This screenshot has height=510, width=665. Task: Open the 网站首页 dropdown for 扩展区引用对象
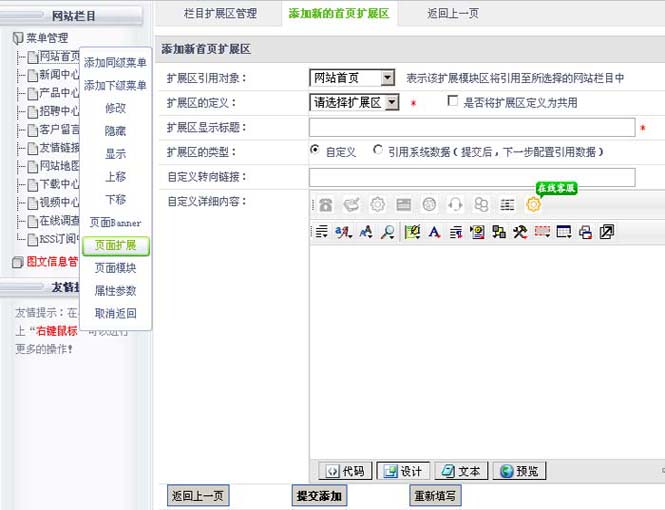pos(352,78)
